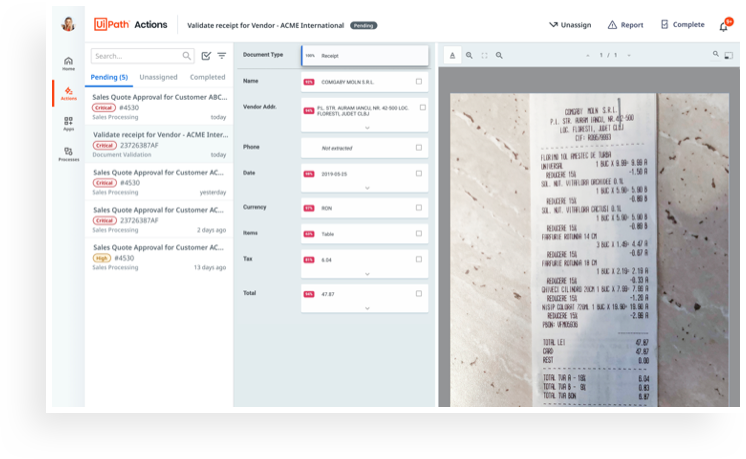Click the Report button
The image size is (746, 459).
click(x=626, y=25)
